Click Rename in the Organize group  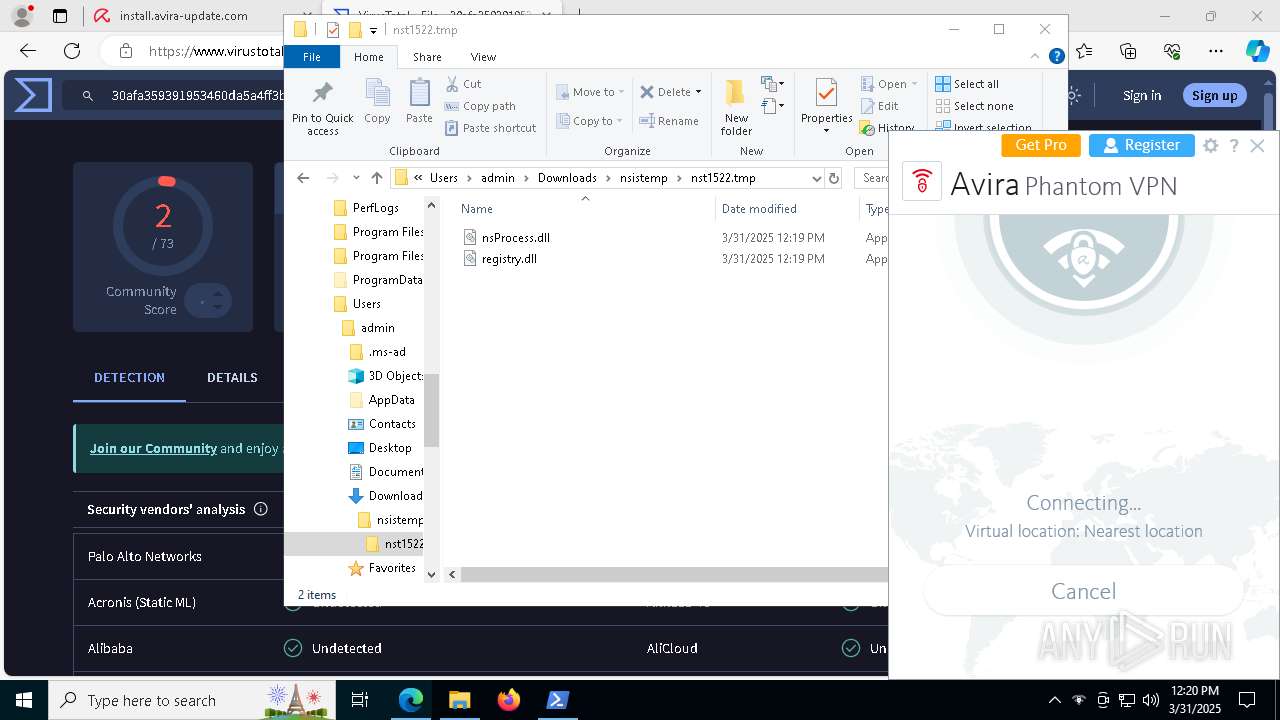tap(669, 121)
